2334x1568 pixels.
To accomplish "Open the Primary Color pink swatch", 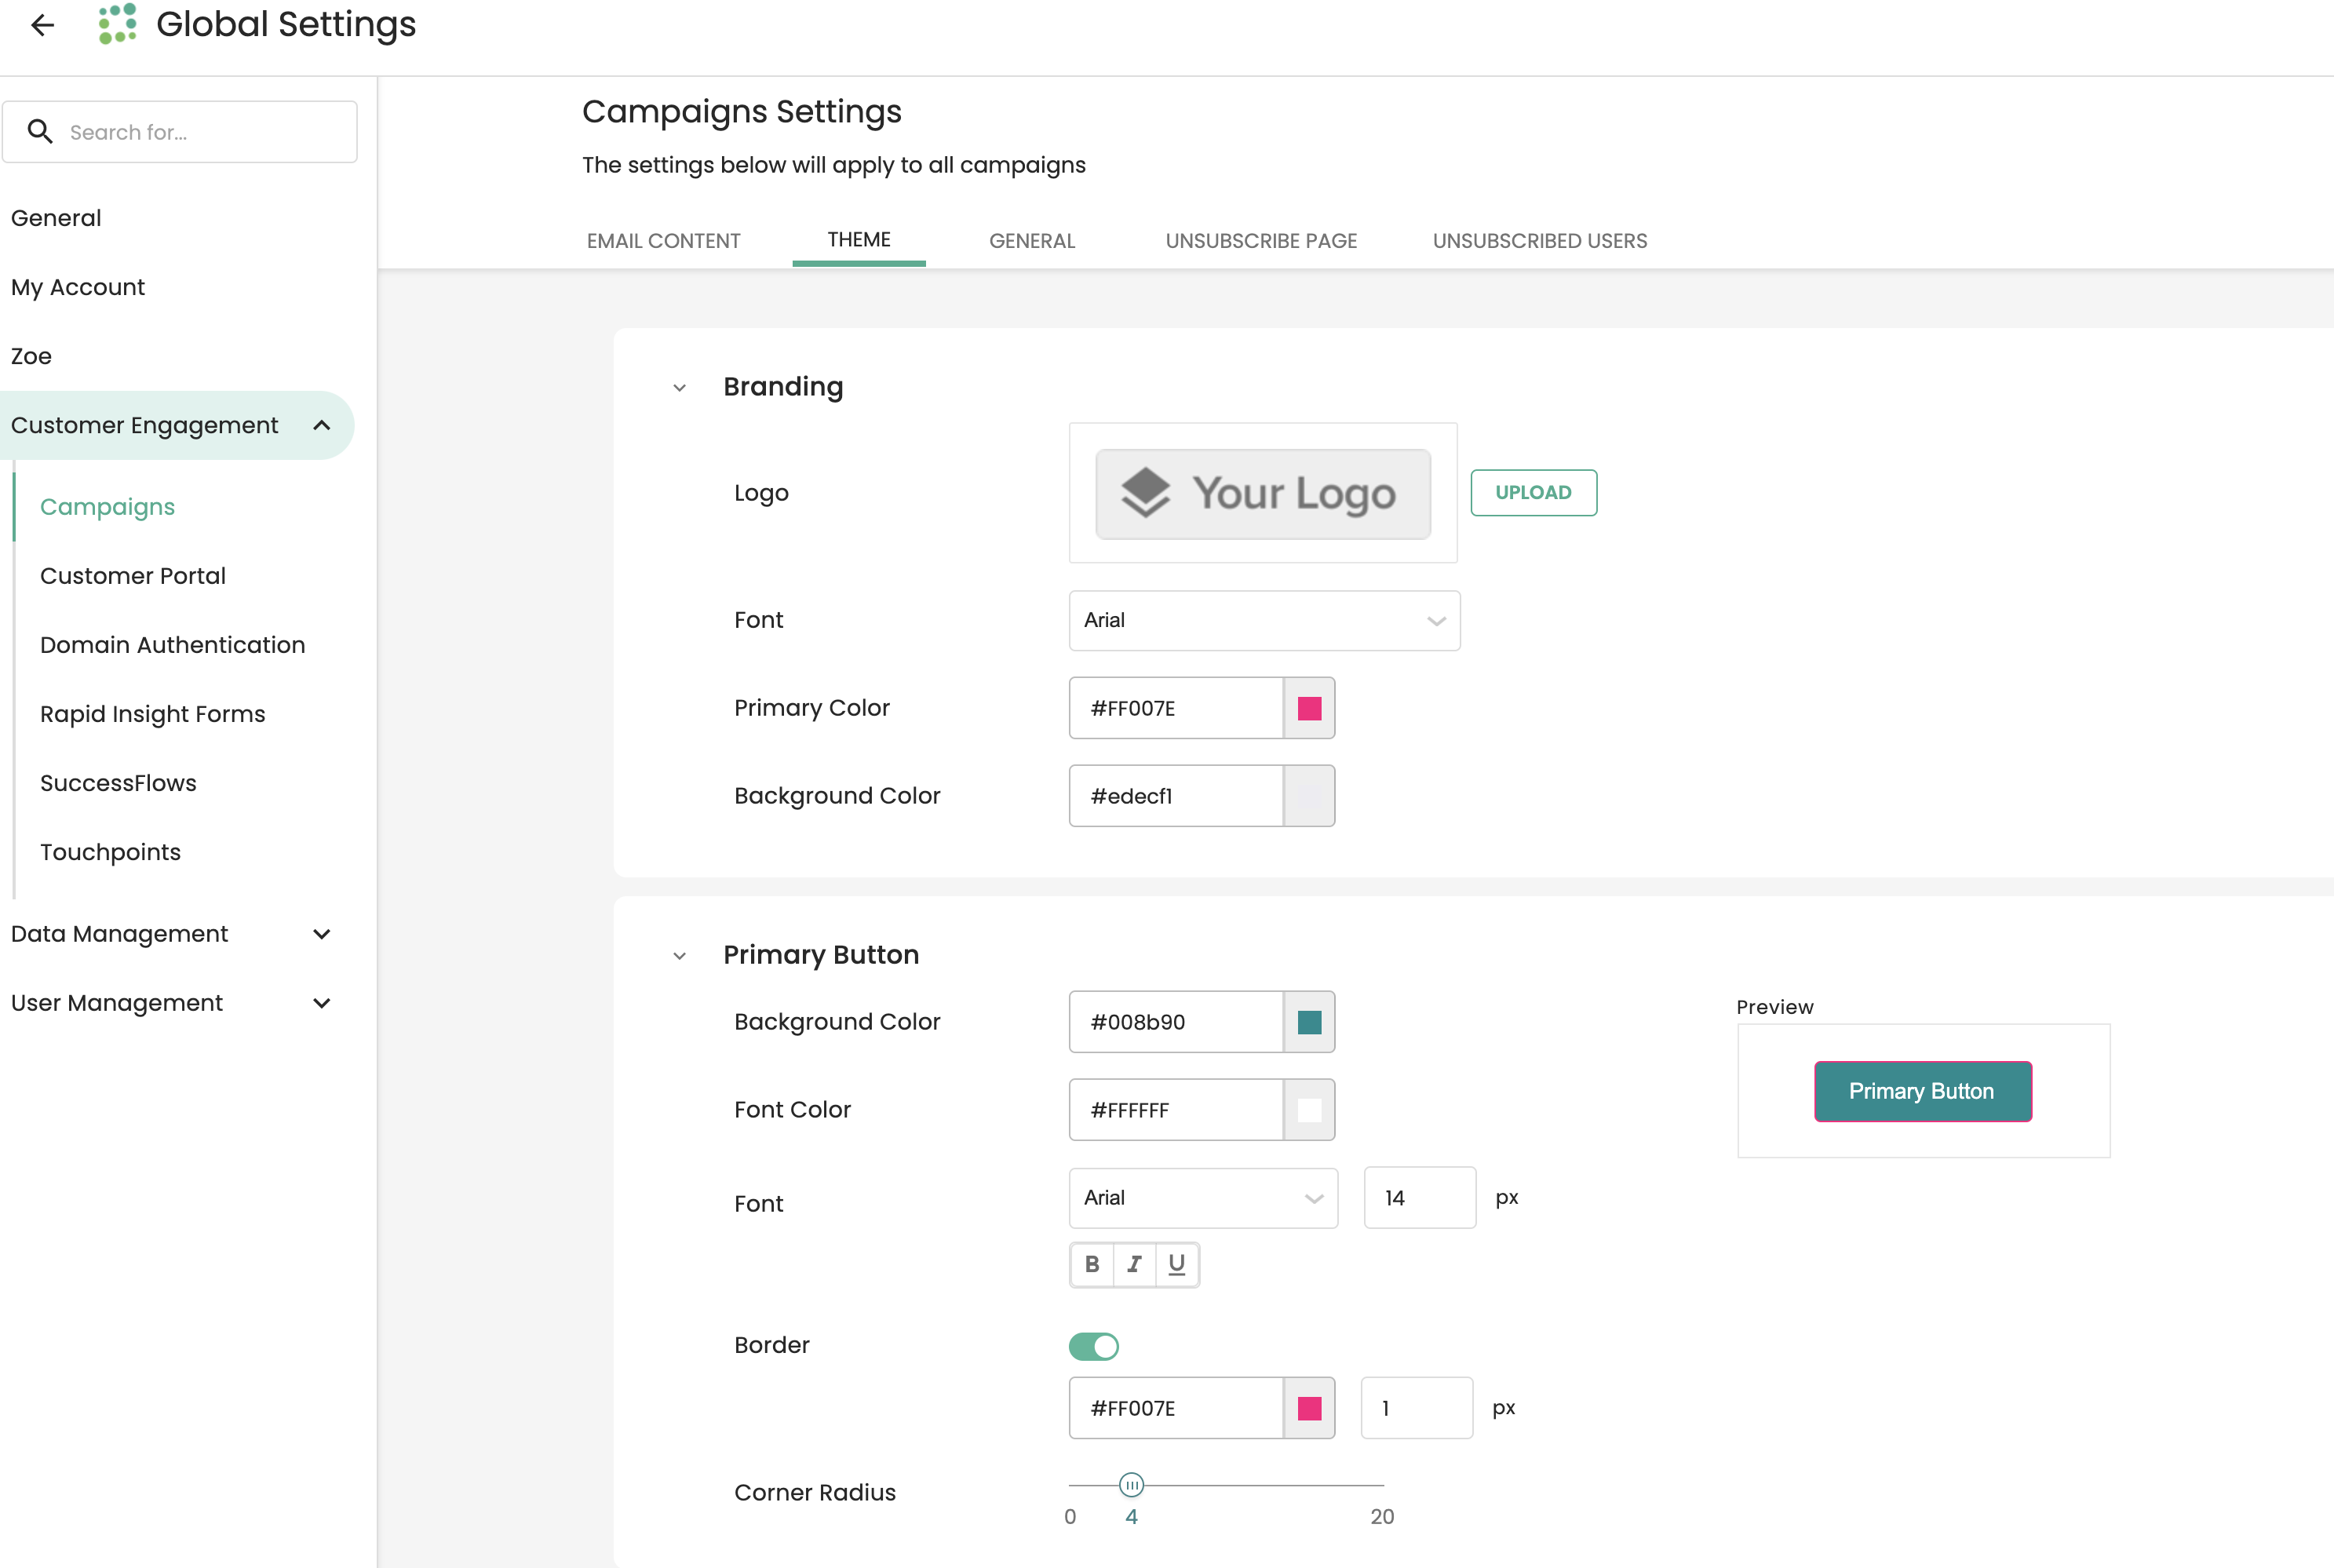I will point(1309,708).
